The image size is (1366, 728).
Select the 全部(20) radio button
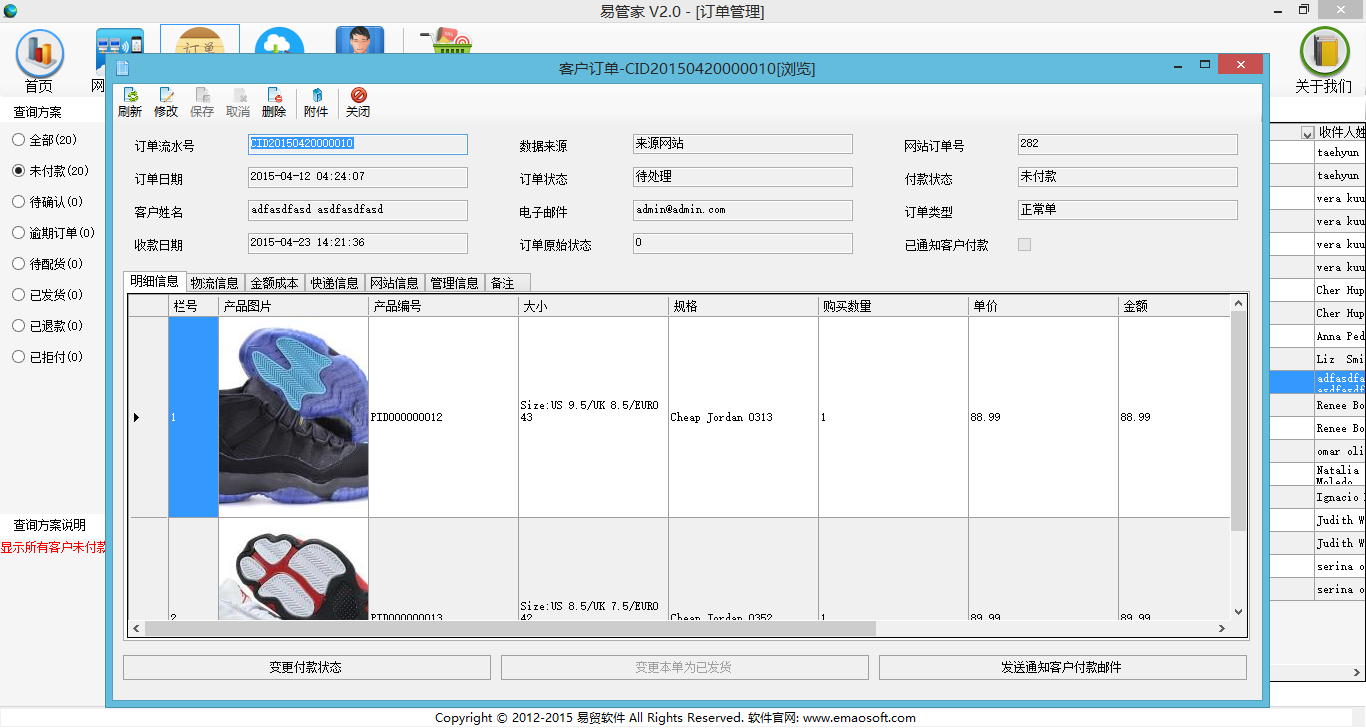[18, 140]
